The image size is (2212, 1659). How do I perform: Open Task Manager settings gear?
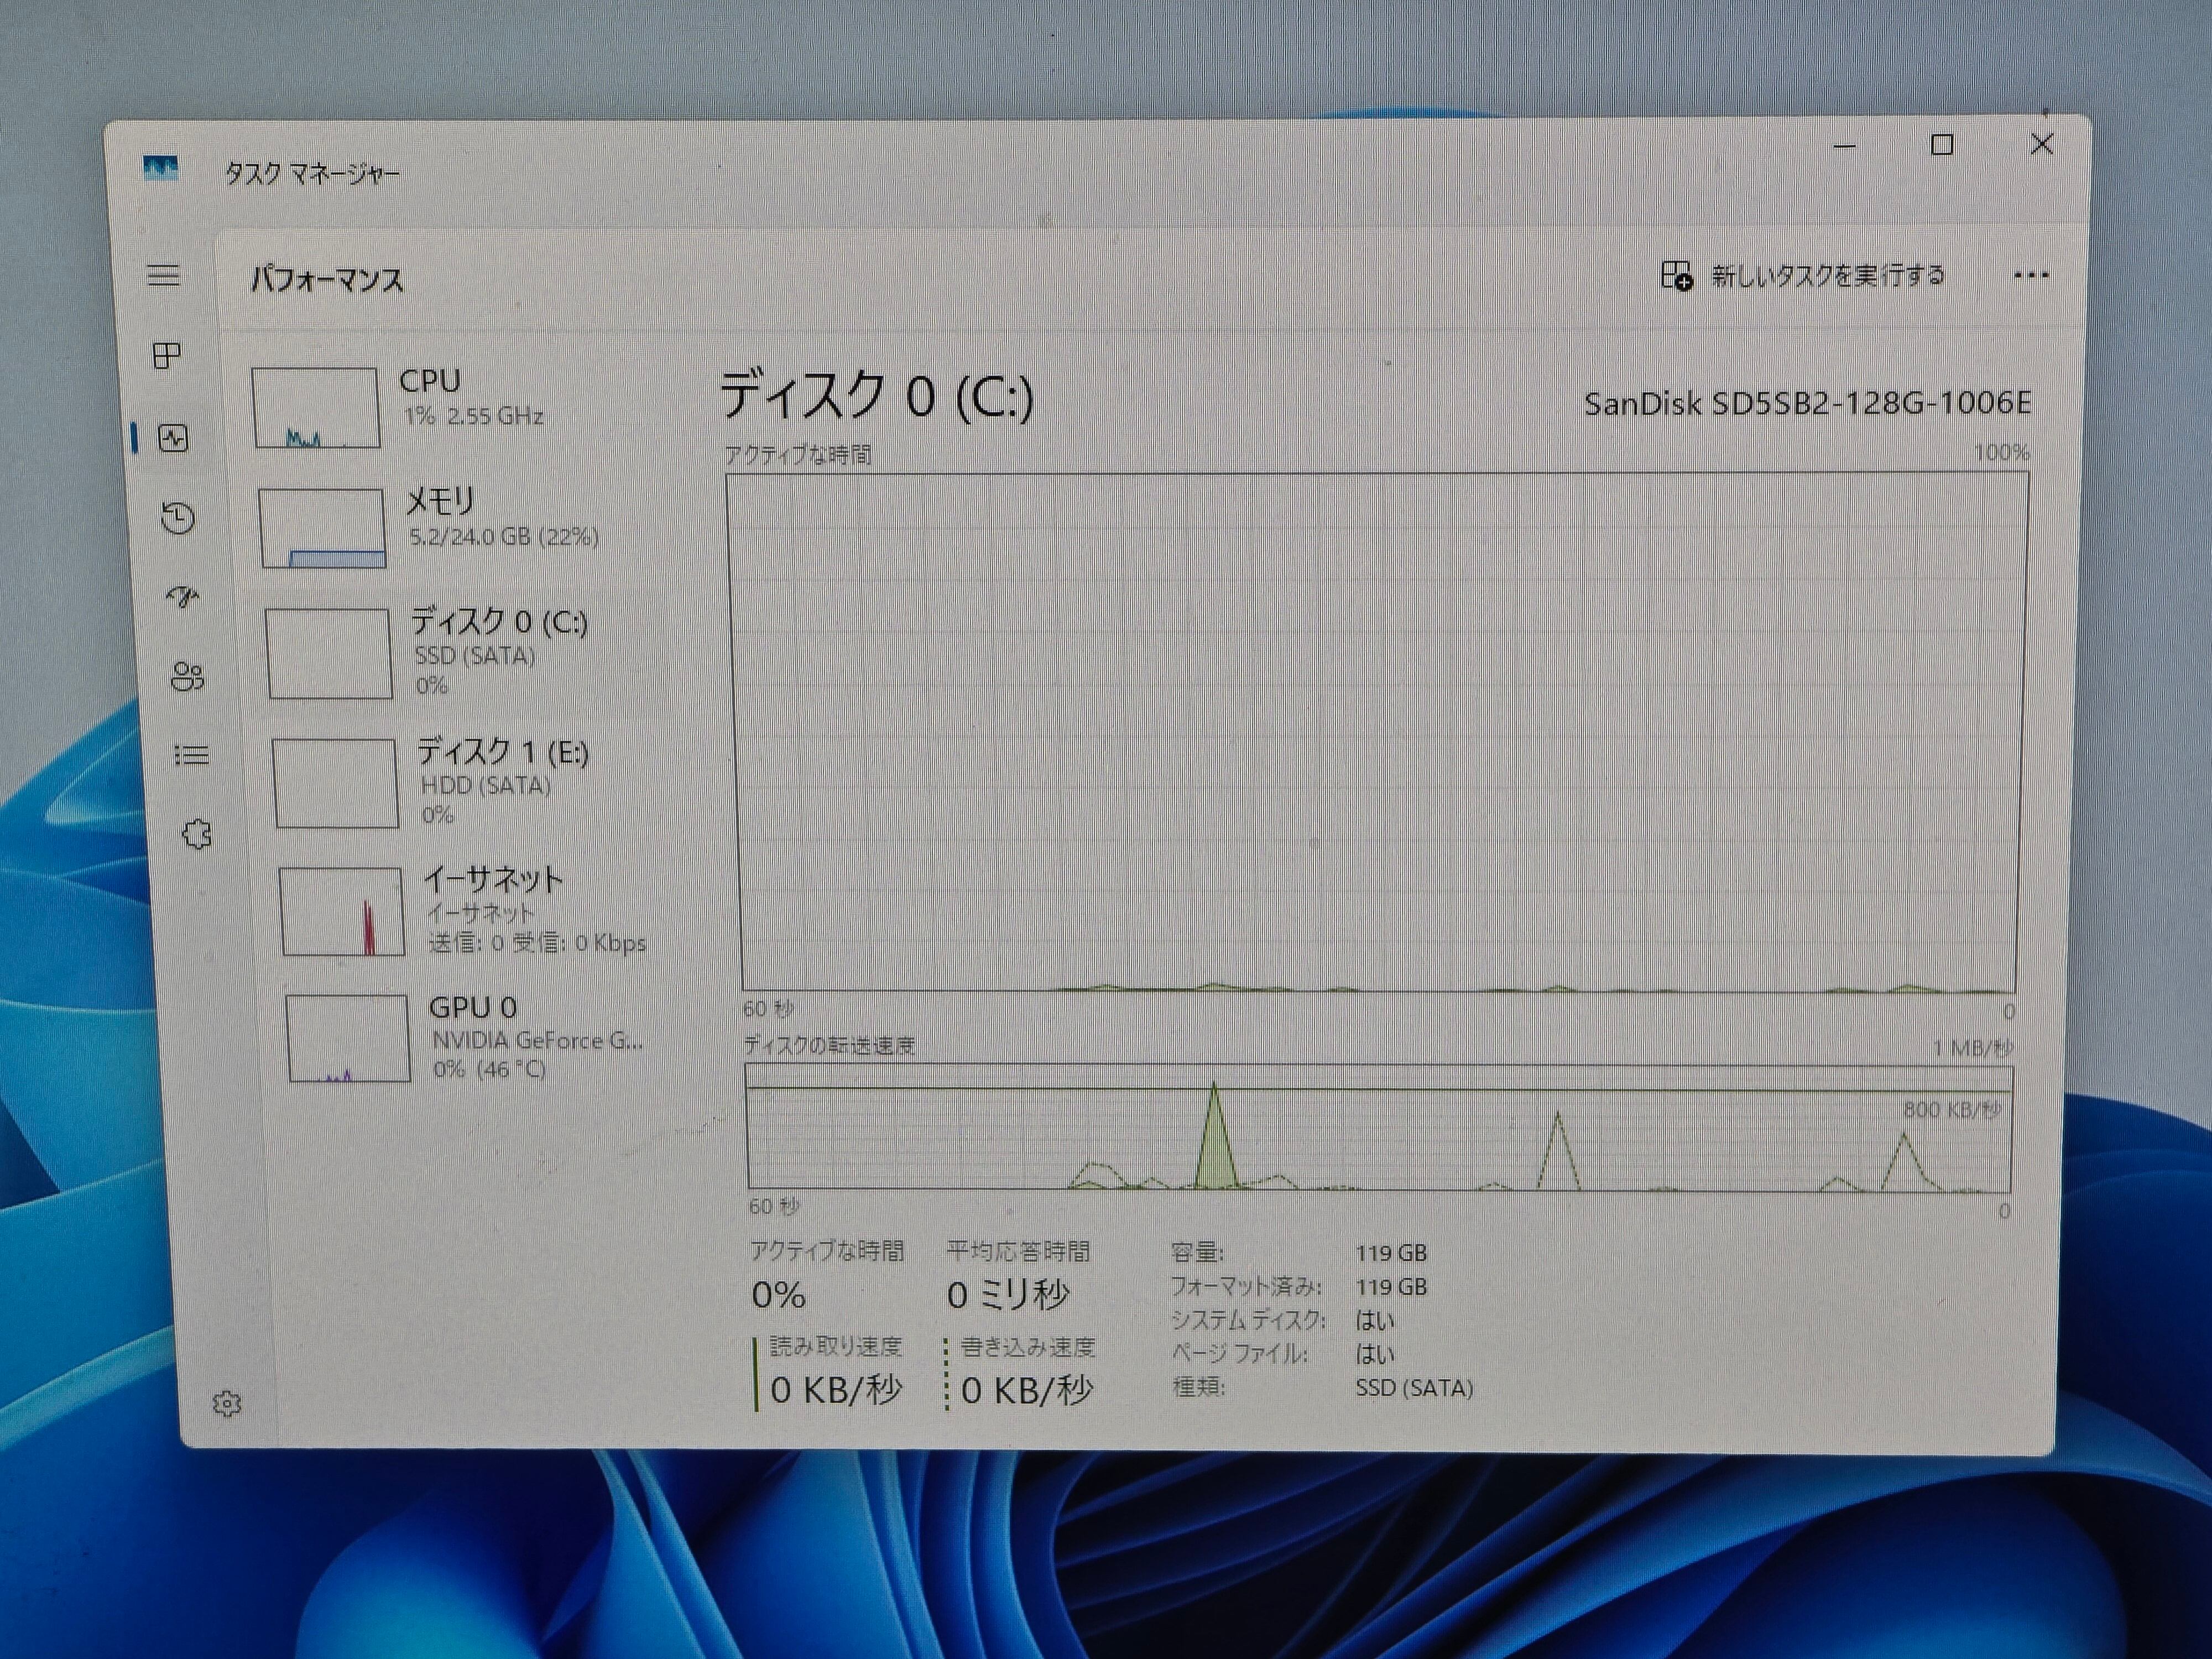tap(227, 1403)
